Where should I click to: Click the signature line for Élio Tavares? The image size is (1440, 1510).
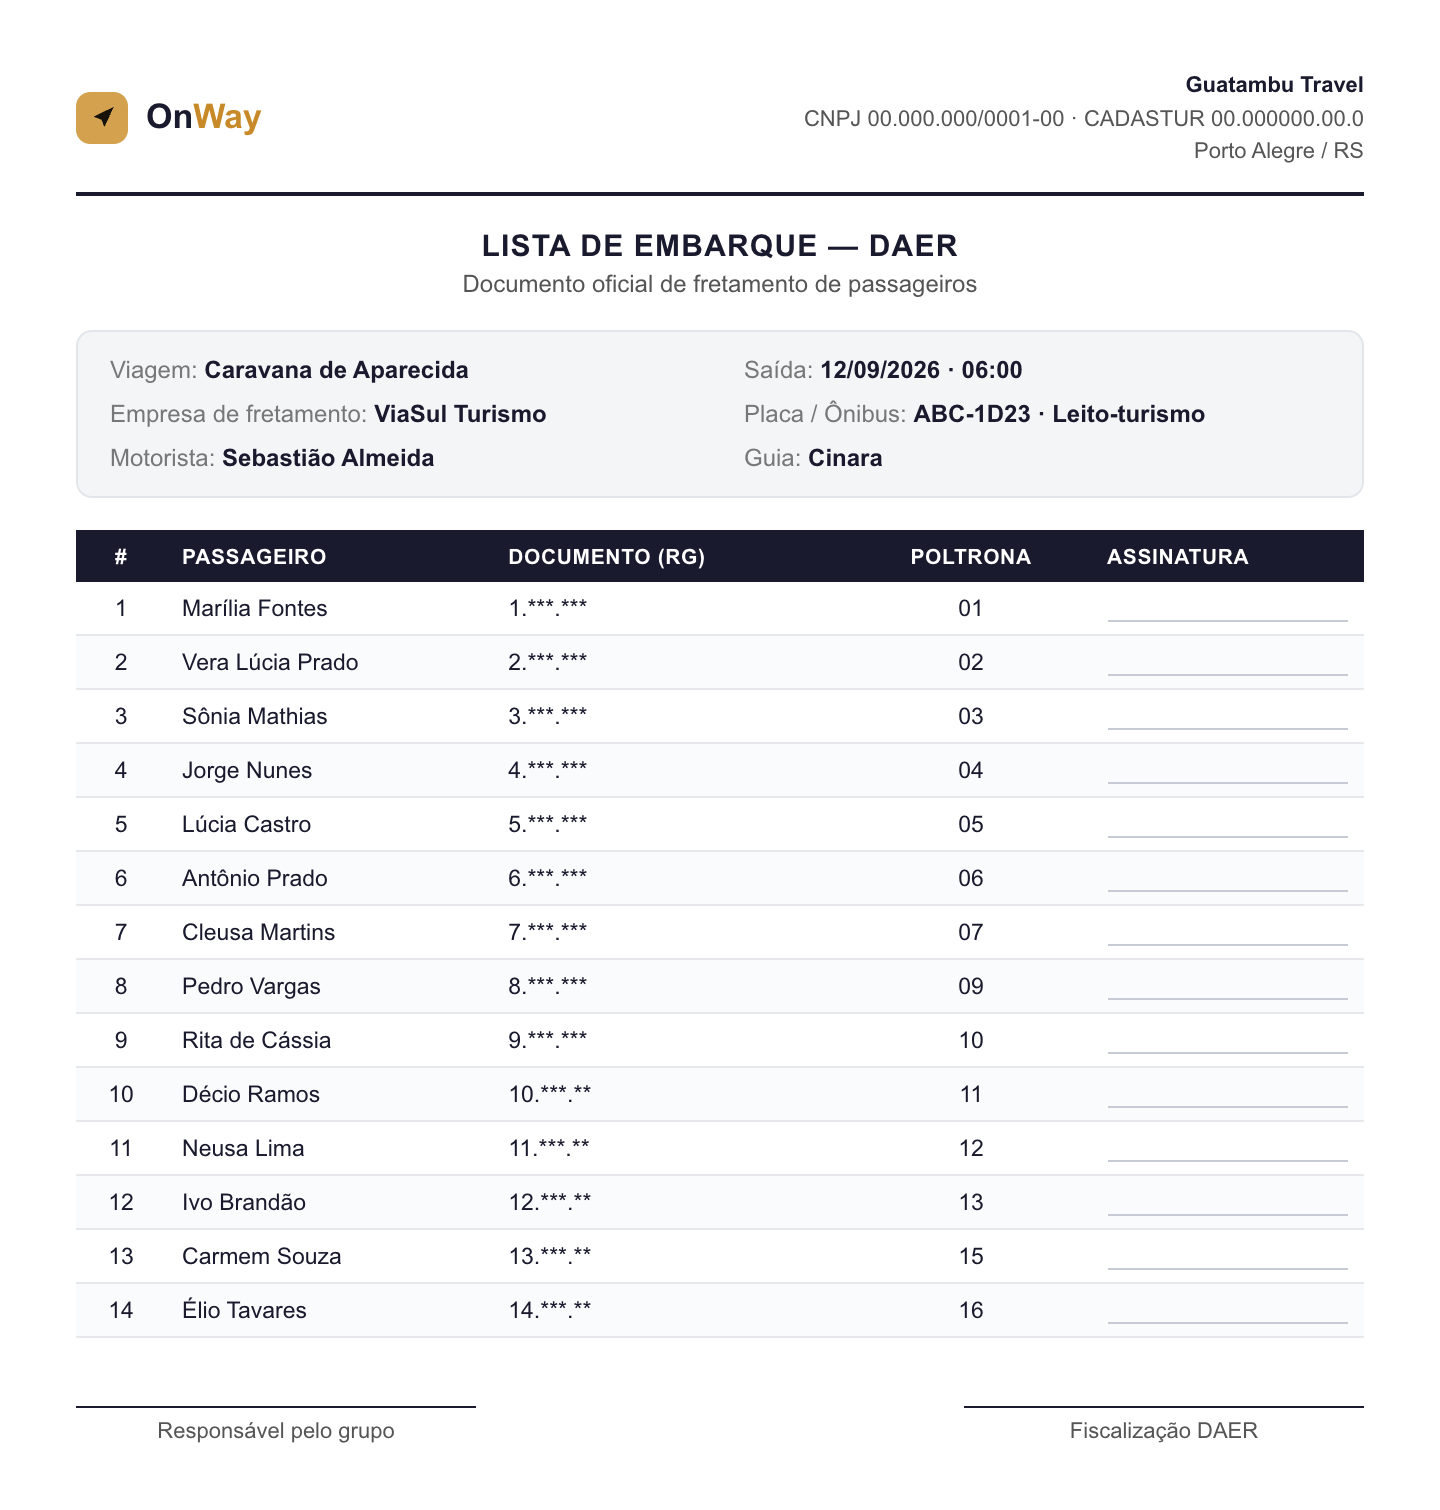1227,1322
